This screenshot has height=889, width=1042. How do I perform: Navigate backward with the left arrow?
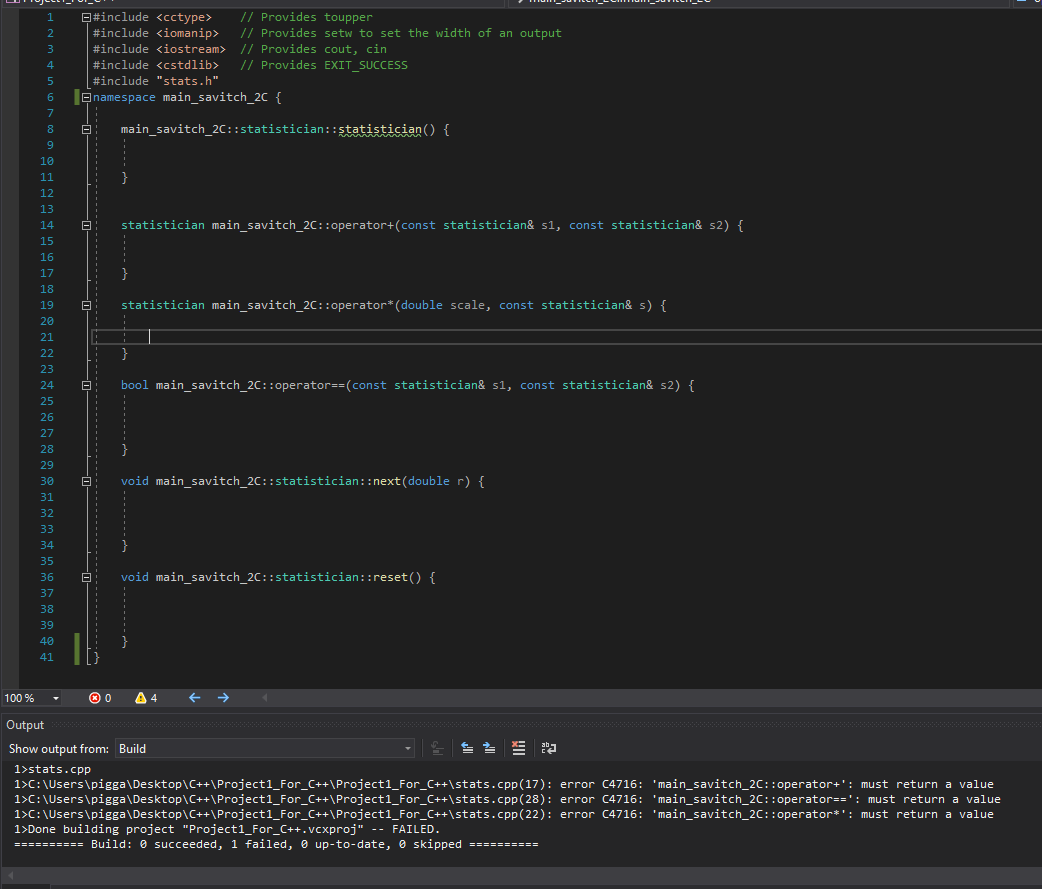(195, 698)
